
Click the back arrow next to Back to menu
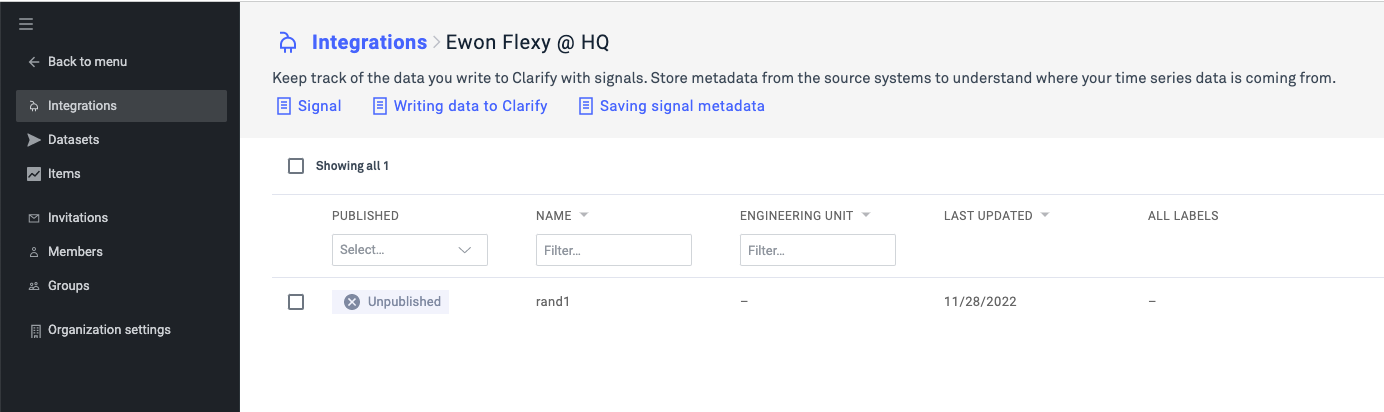[34, 62]
